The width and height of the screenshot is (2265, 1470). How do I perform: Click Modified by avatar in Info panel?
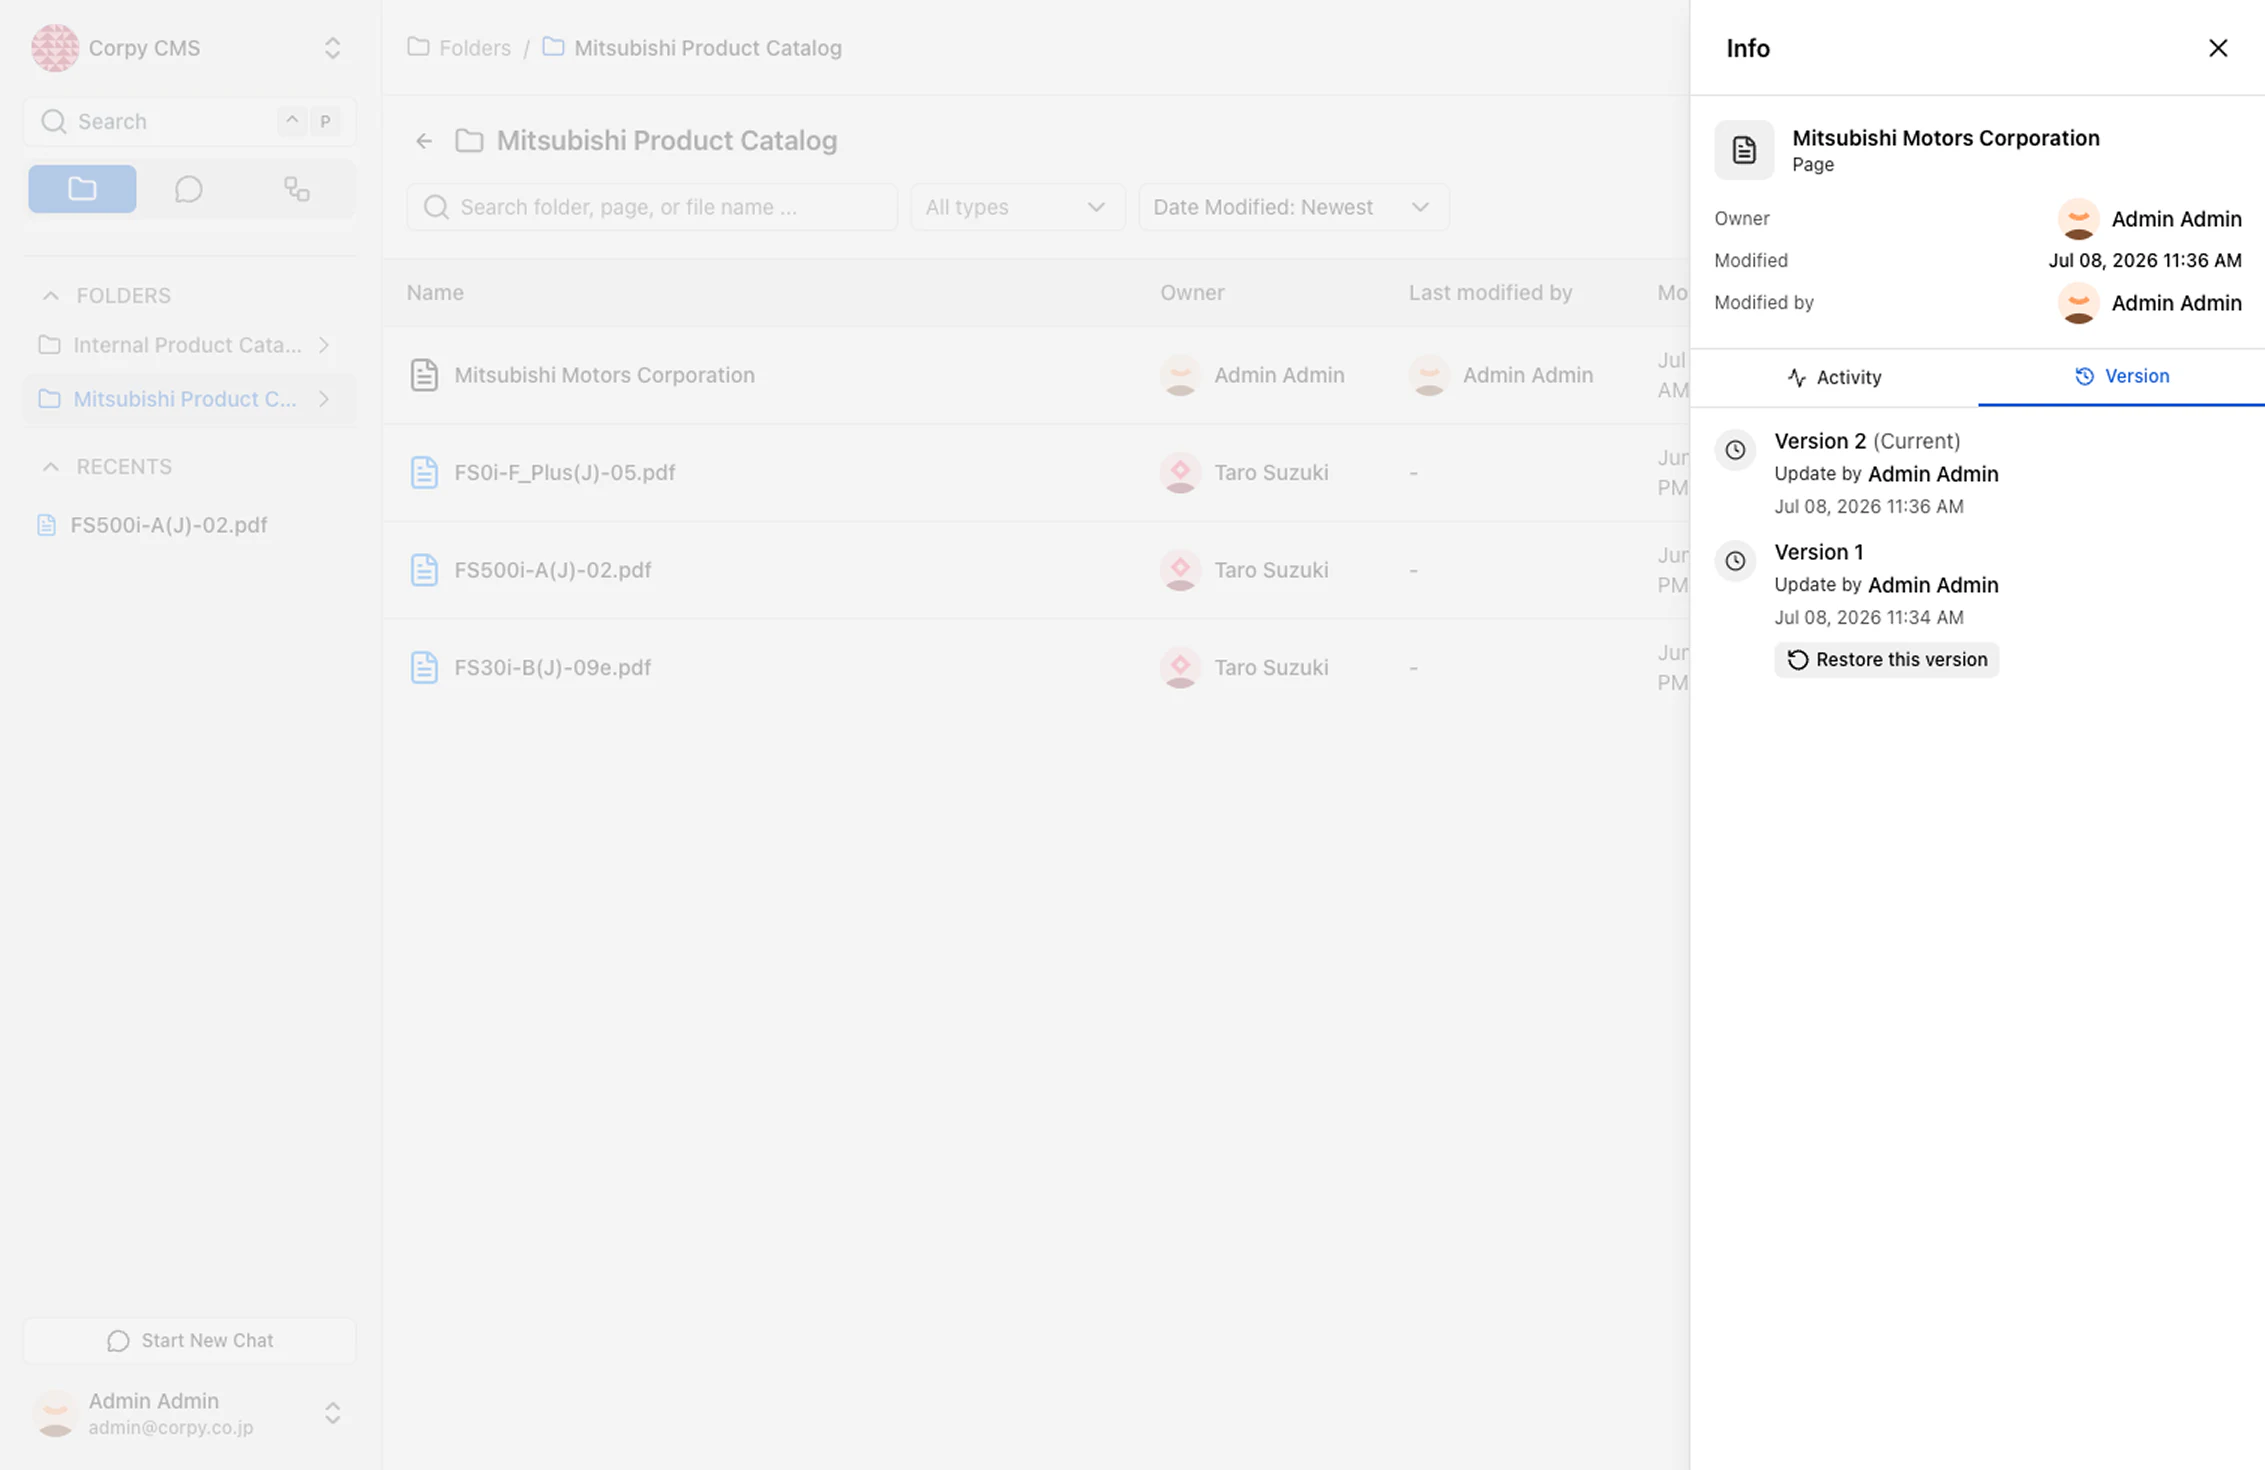2078,303
